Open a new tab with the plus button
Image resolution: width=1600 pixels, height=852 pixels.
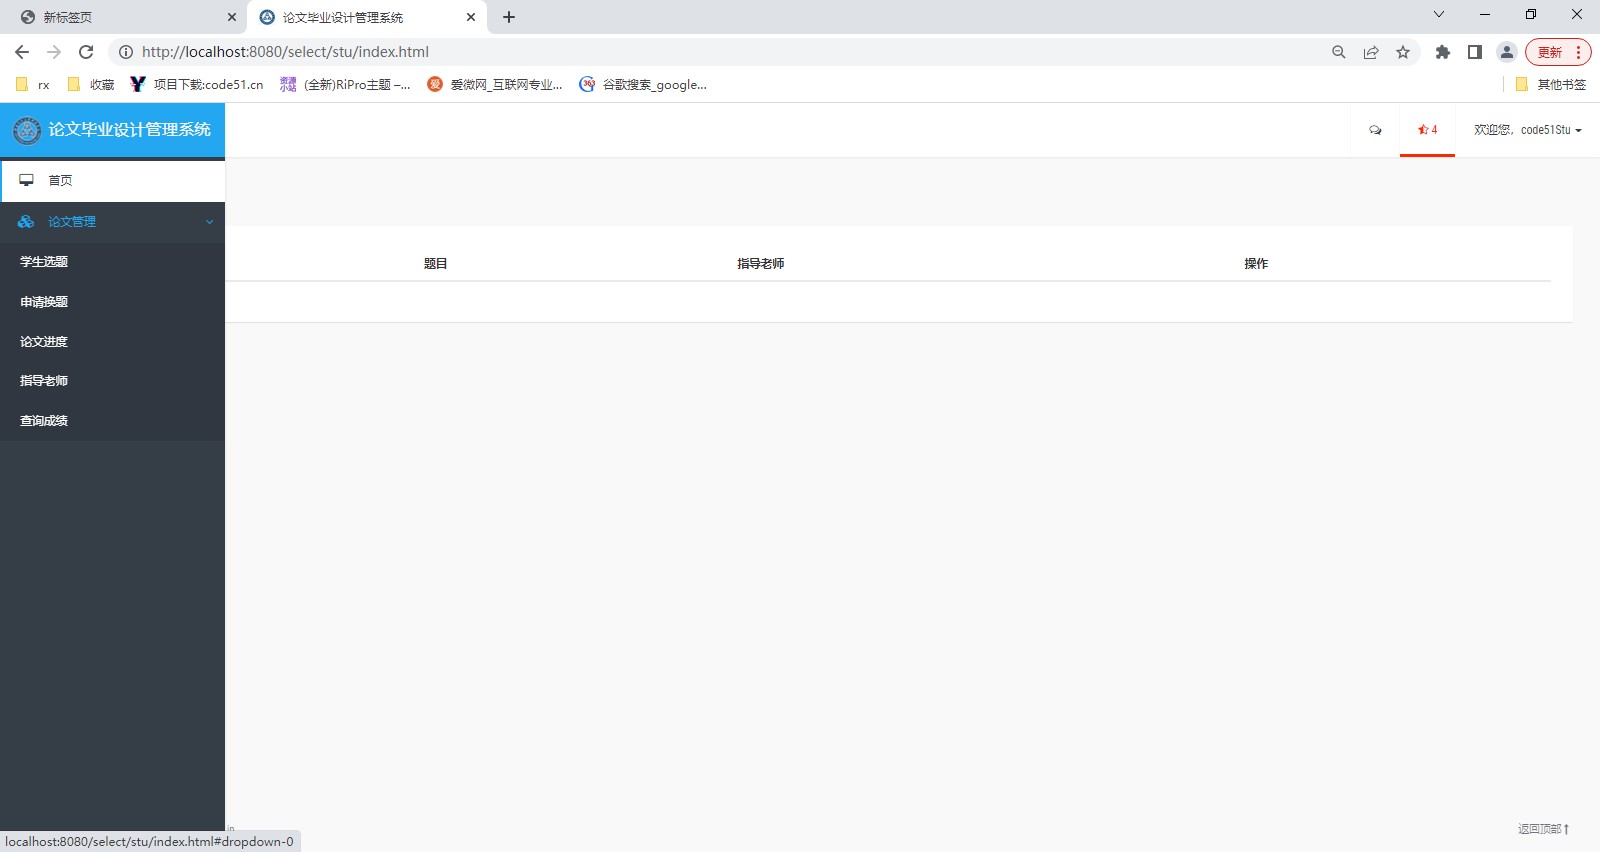(509, 17)
